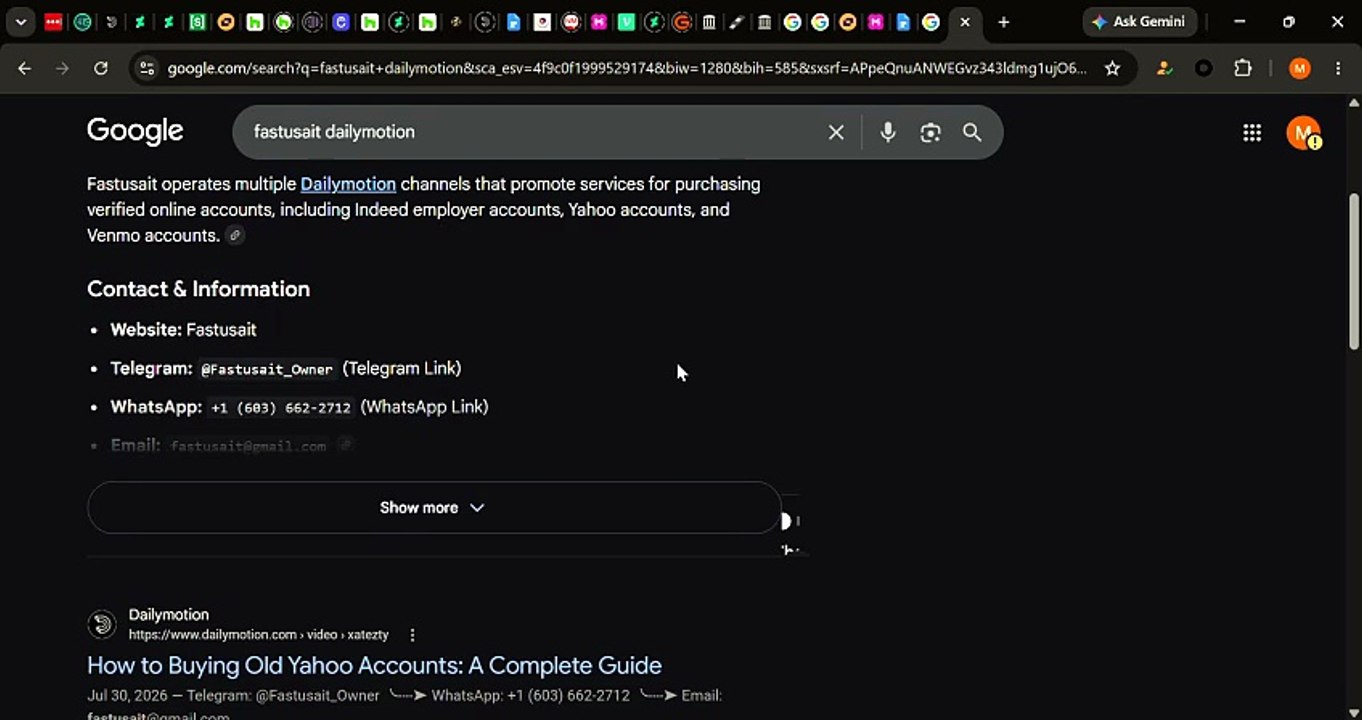Search by image with Lens icon
1362x720 pixels.
(930, 132)
